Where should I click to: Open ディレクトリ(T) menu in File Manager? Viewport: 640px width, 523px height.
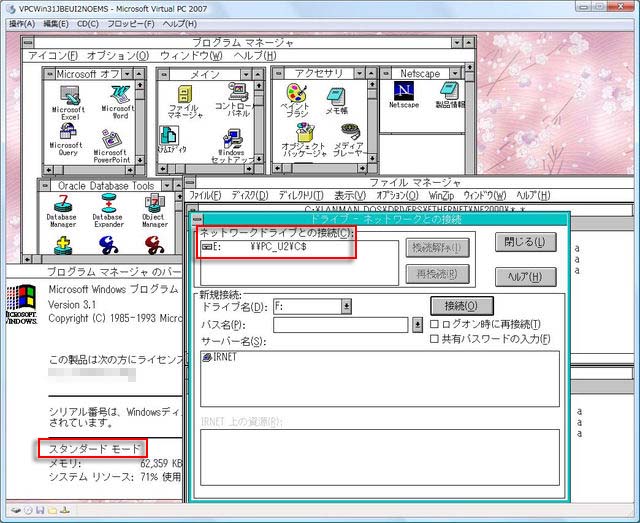301,196
